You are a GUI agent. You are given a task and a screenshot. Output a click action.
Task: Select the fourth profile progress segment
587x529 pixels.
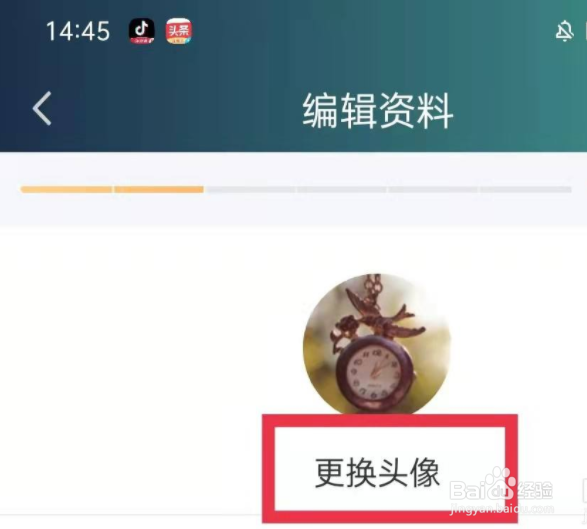click(x=342, y=189)
